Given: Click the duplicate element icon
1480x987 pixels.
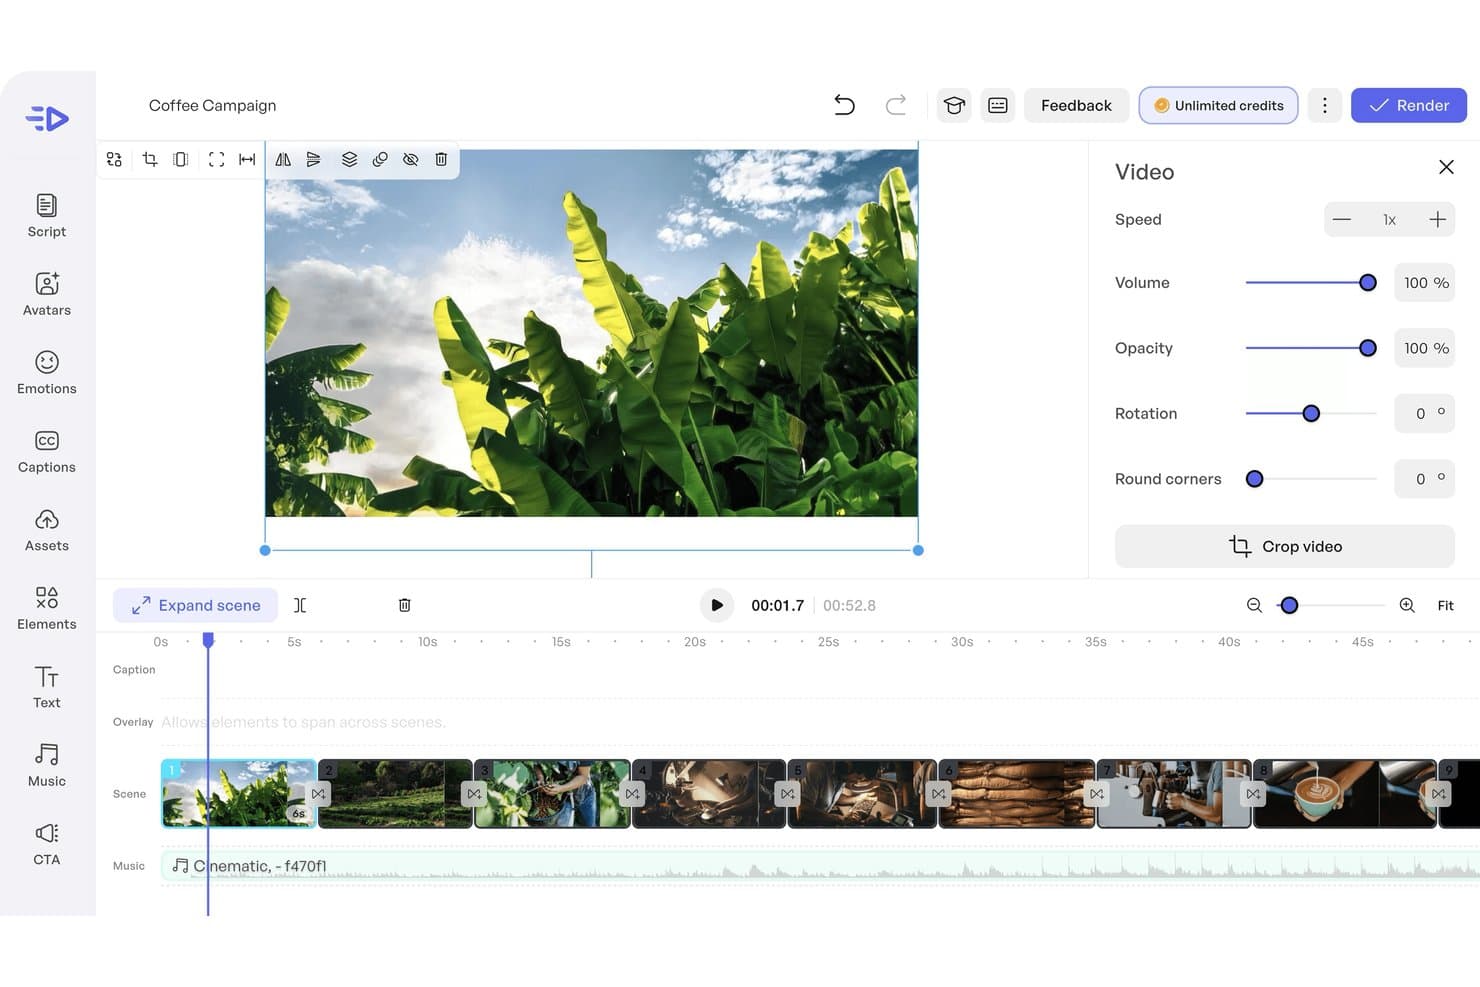Looking at the screenshot, I should click(x=380, y=159).
